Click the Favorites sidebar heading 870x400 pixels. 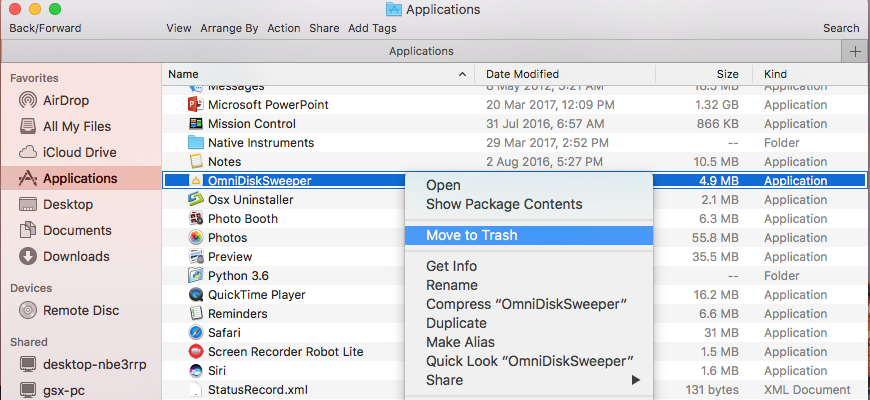(34, 78)
